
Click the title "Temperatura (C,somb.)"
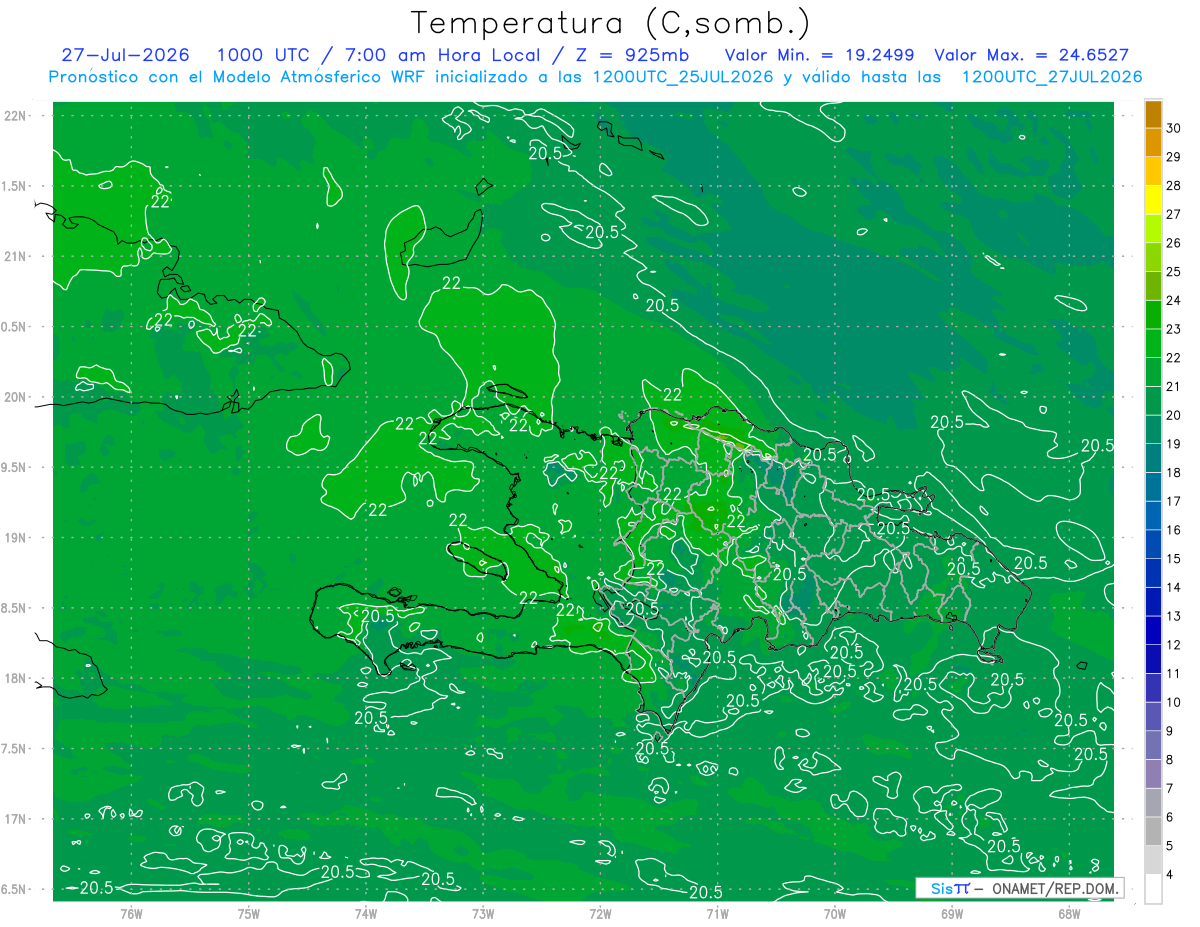point(611,23)
